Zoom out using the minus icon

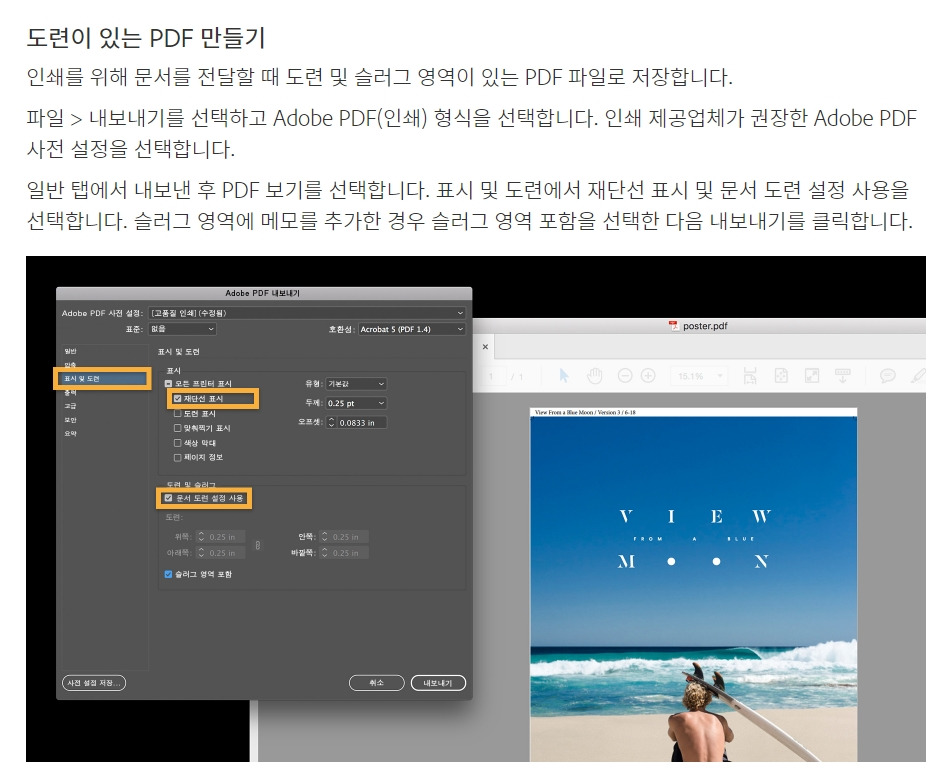click(626, 374)
